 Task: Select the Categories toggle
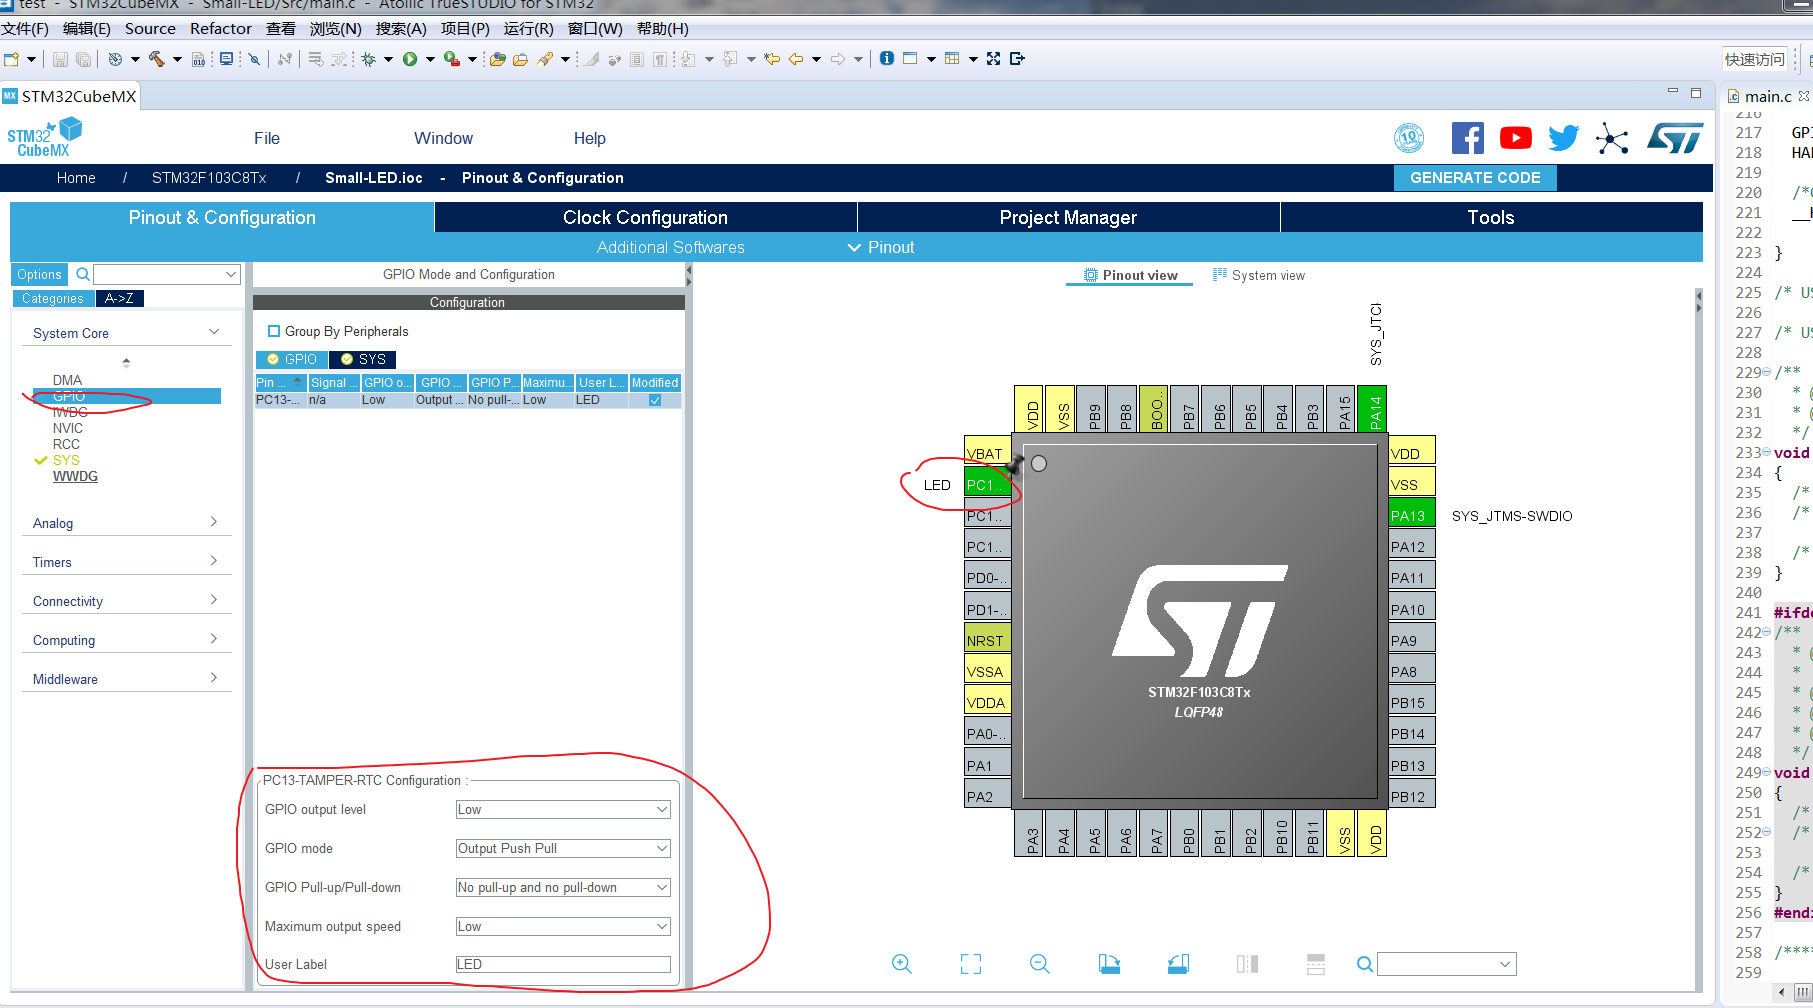(x=53, y=298)
